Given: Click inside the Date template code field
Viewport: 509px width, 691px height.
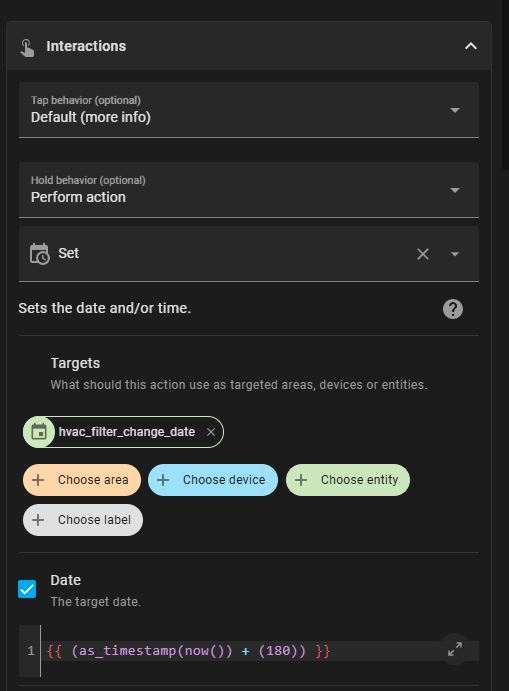Looking at the screenshot, I should tap(242, 651).
